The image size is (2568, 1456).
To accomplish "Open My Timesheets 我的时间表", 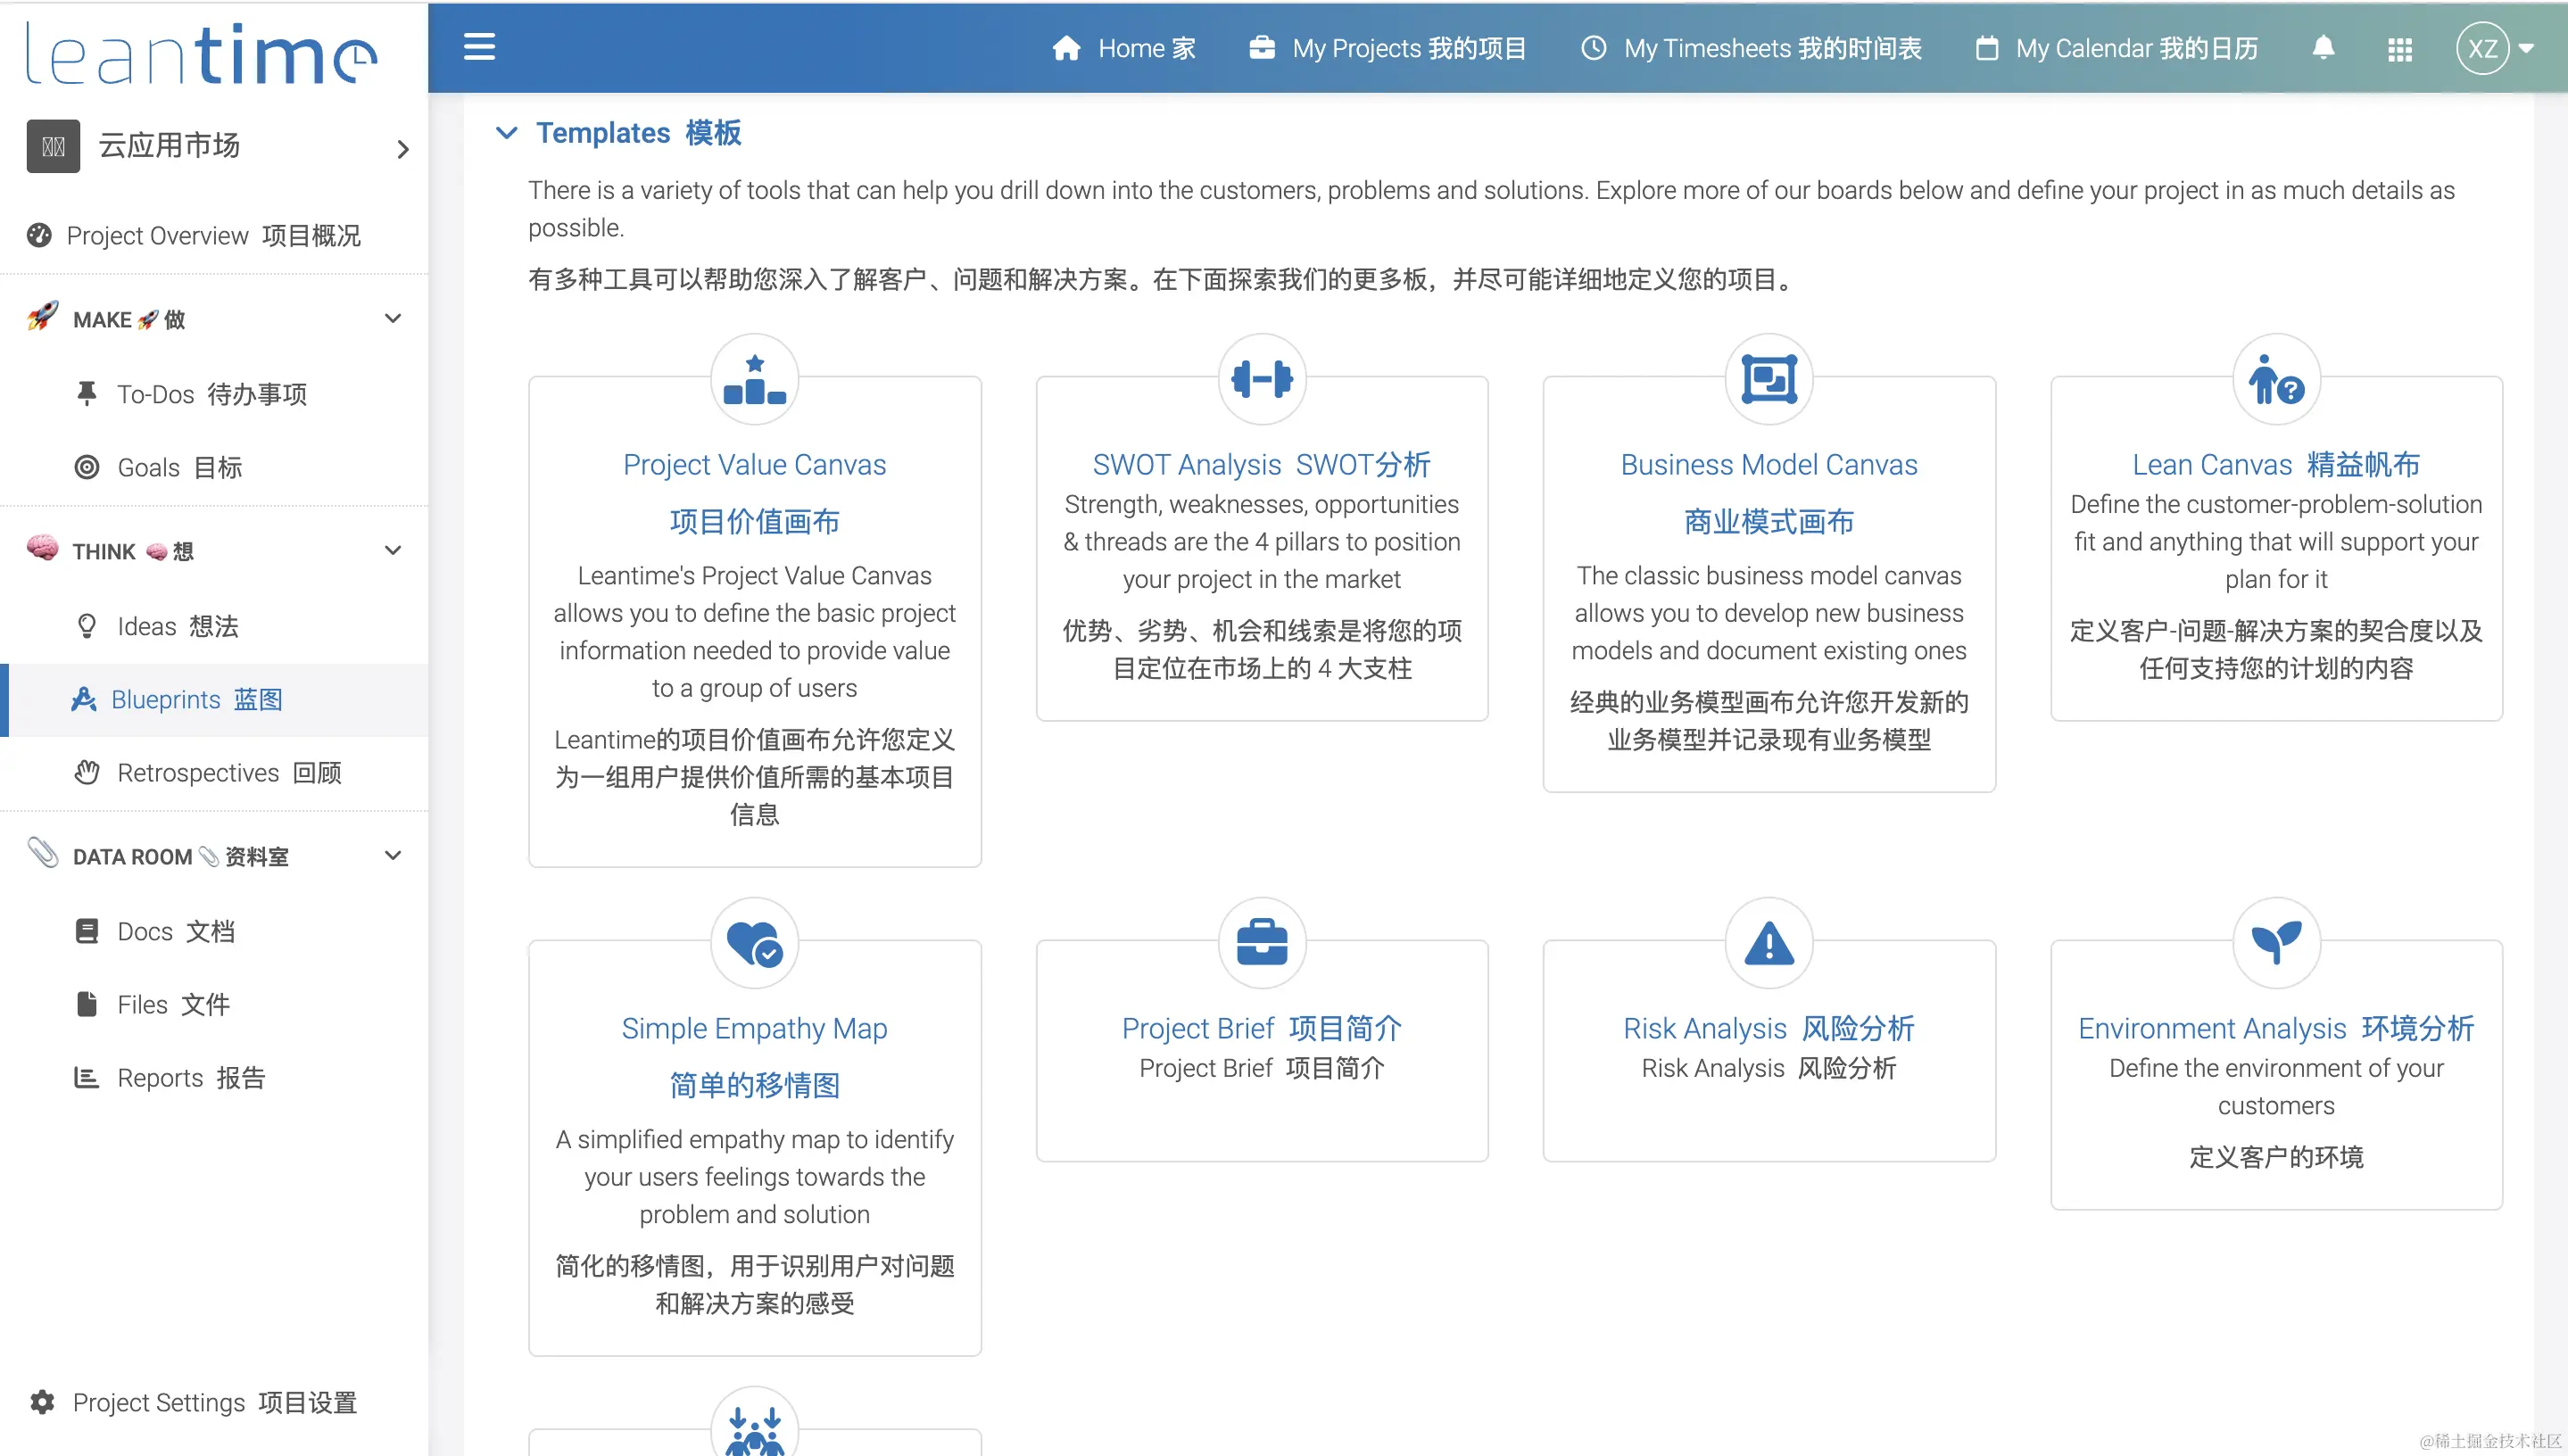I will (1751, 48).
